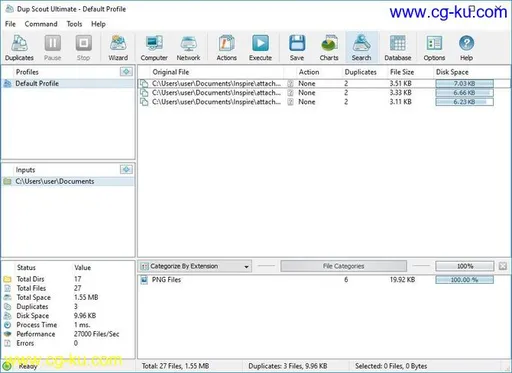
Task: Sort by Original File column header
Action: [x=171, y=72]
